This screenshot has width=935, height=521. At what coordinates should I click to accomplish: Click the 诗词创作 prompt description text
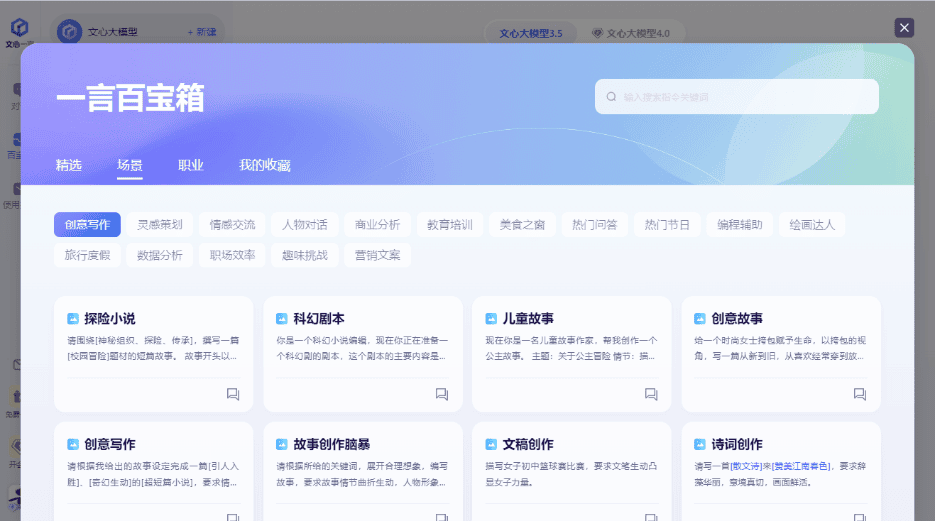(780, 474)
